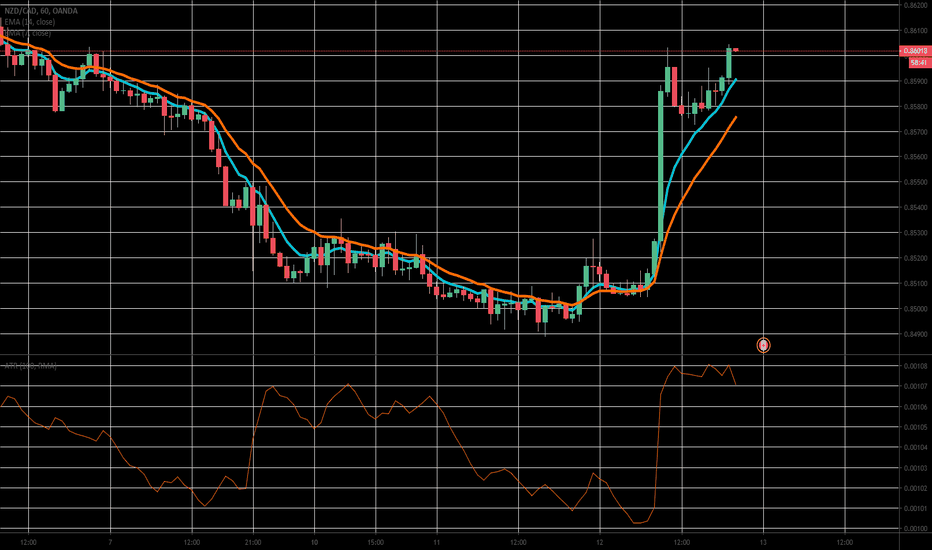
Task: Click the tall green breakout candle on date 12
Action: 661,165
